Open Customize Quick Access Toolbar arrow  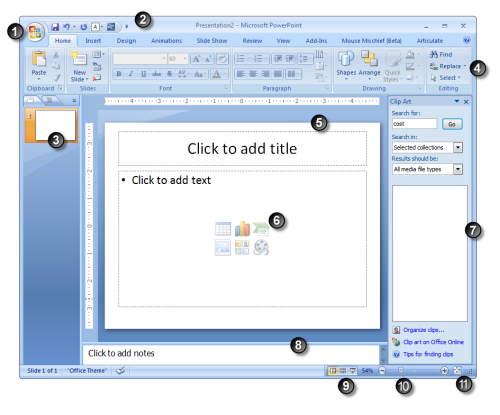[127, 27]
